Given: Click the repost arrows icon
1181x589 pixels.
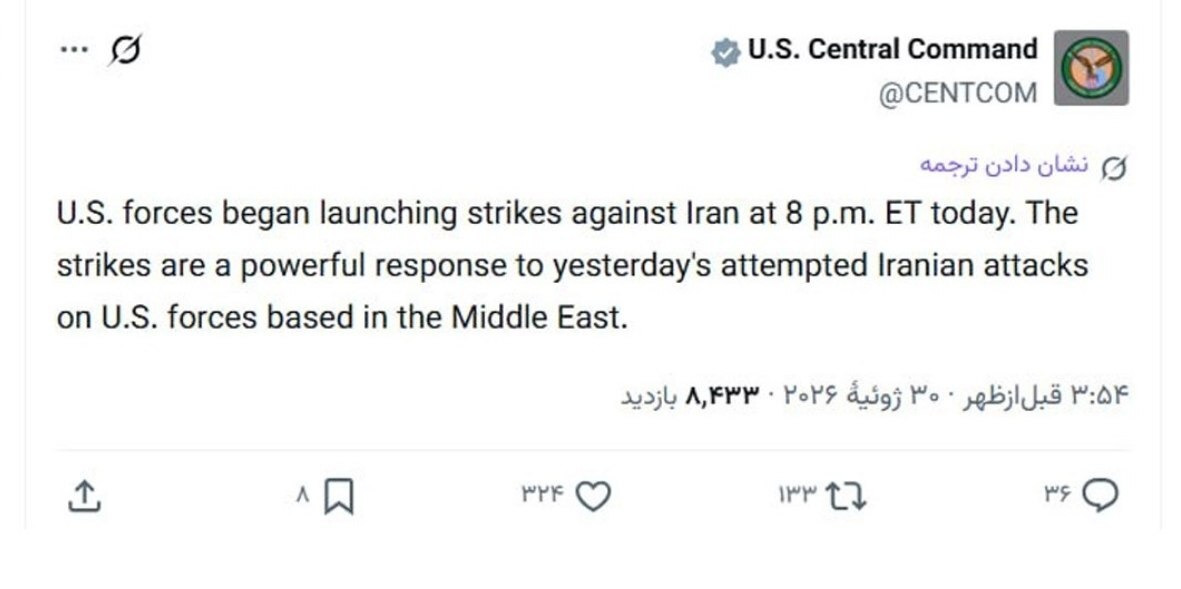Looking at the screenshot, I should tap(846, 496).
